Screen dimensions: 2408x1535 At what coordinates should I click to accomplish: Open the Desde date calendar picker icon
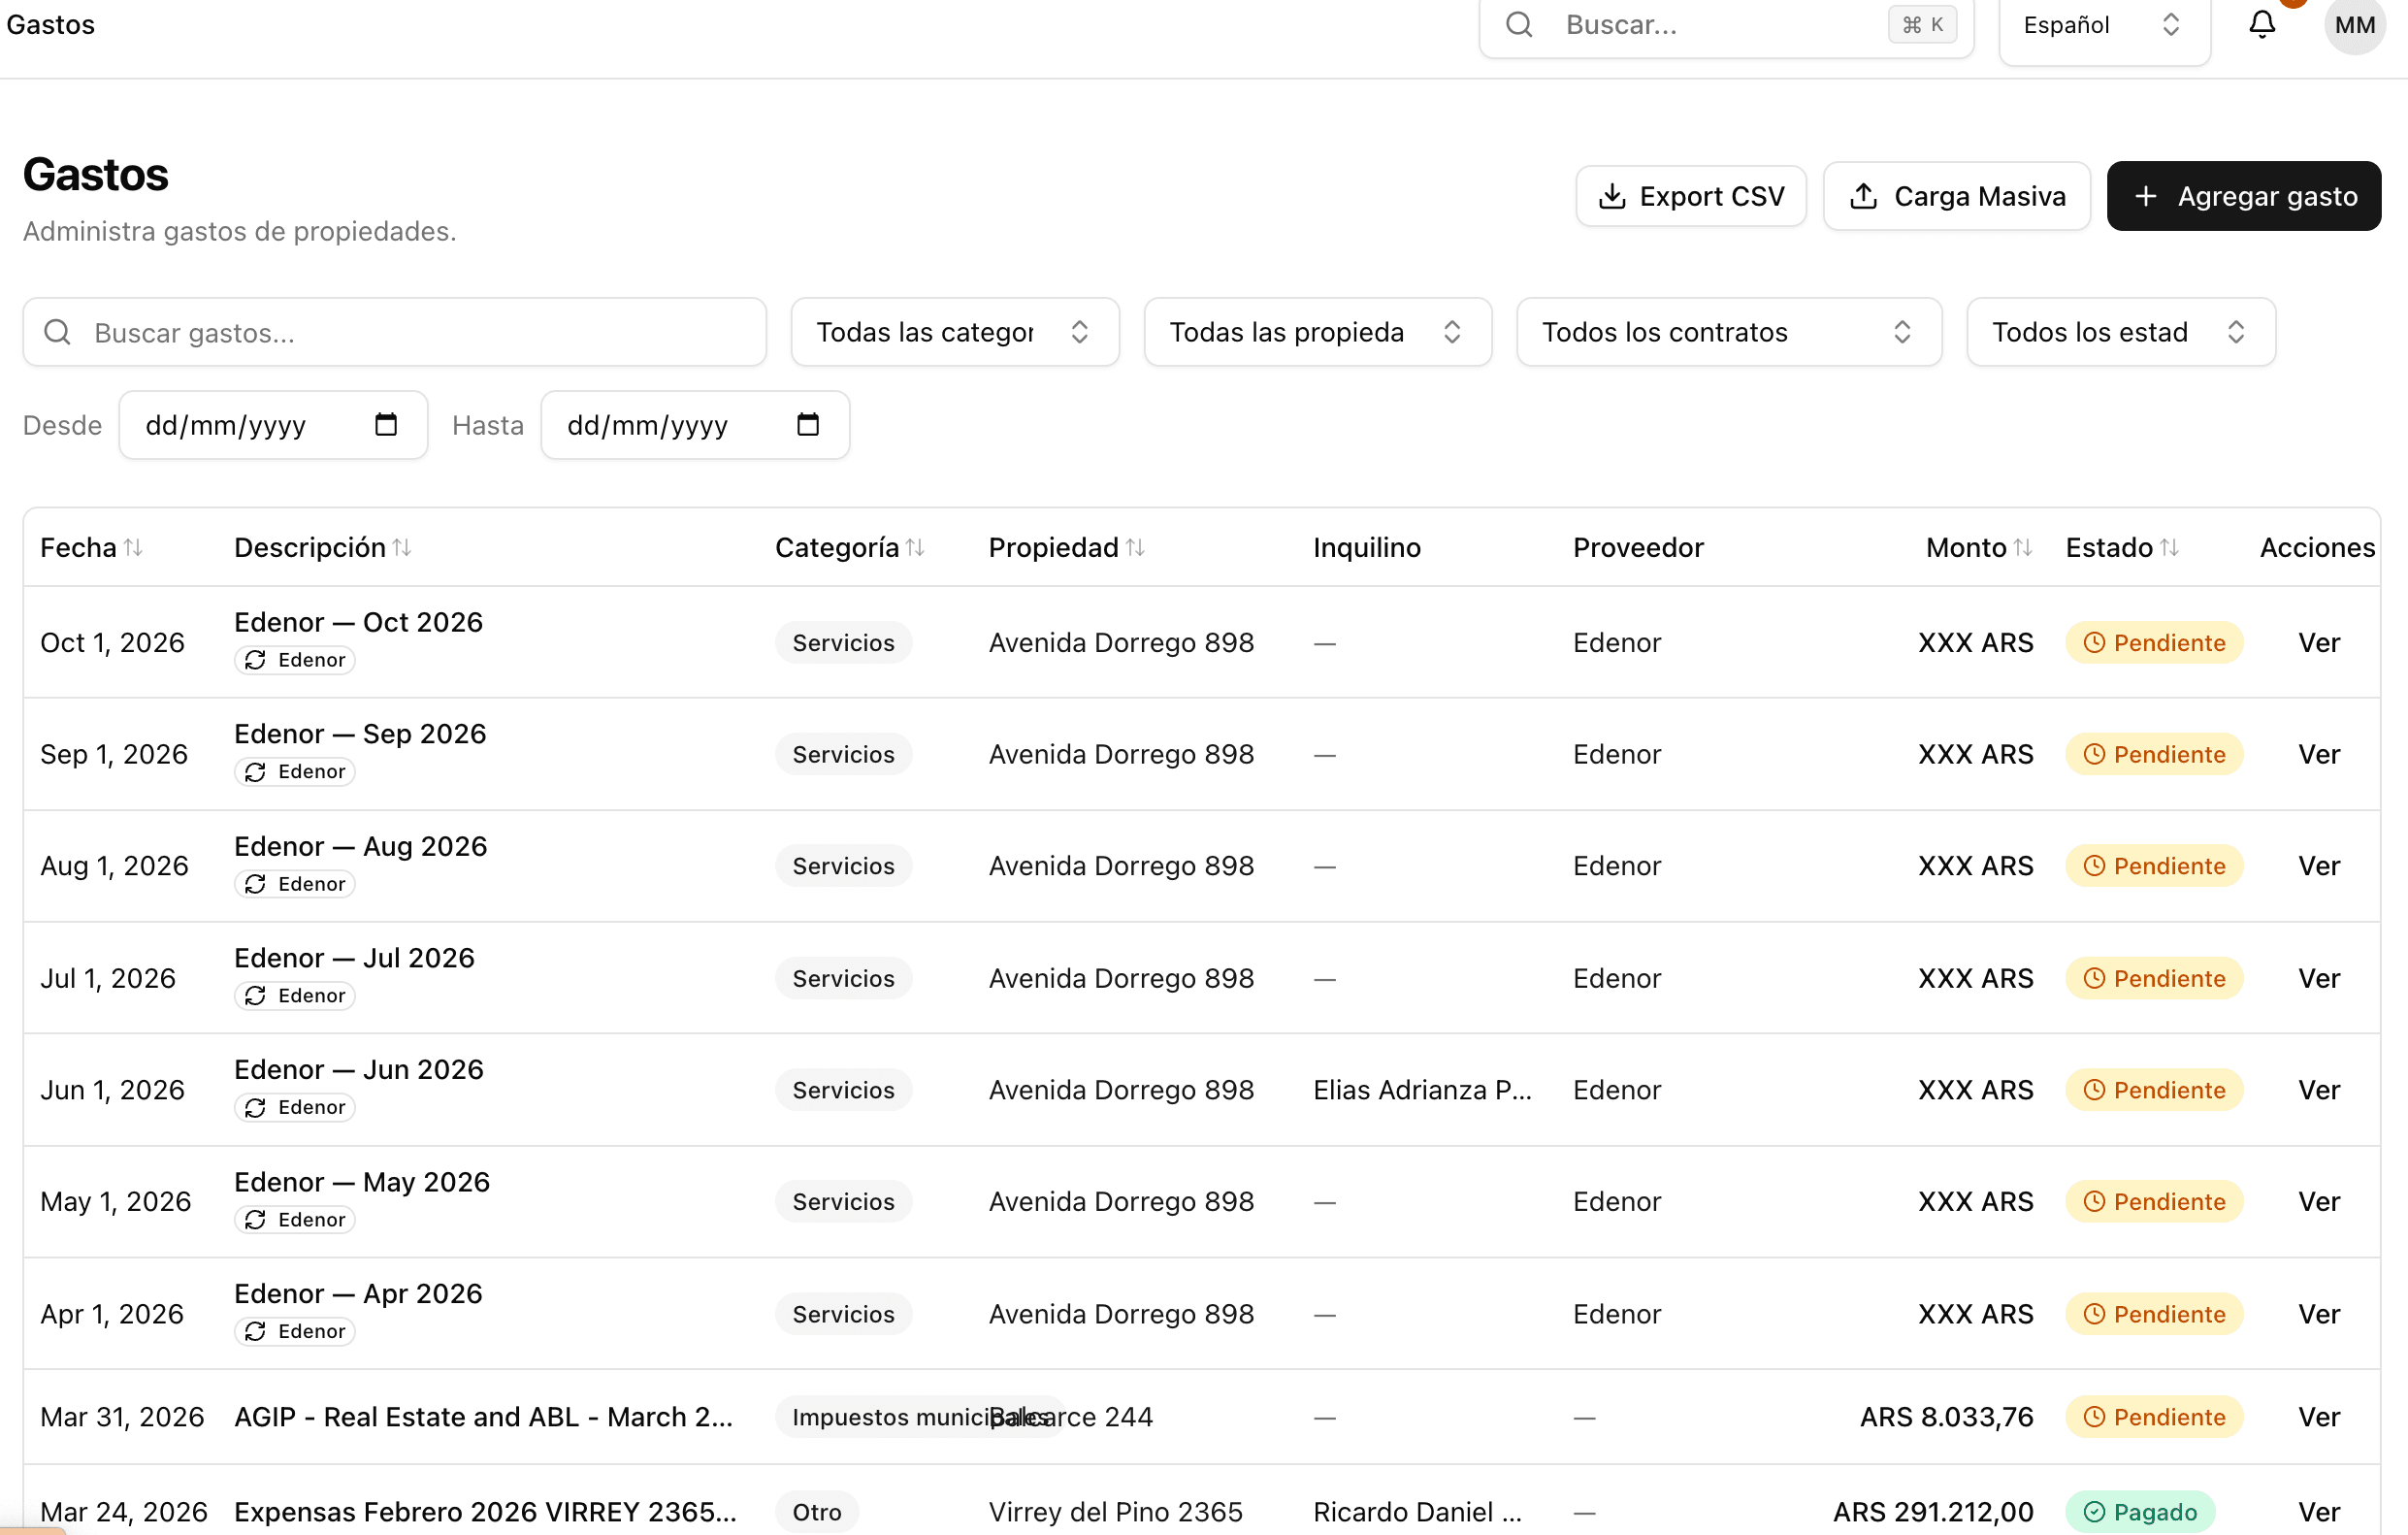pyautogui.click(x=386, y=425)
